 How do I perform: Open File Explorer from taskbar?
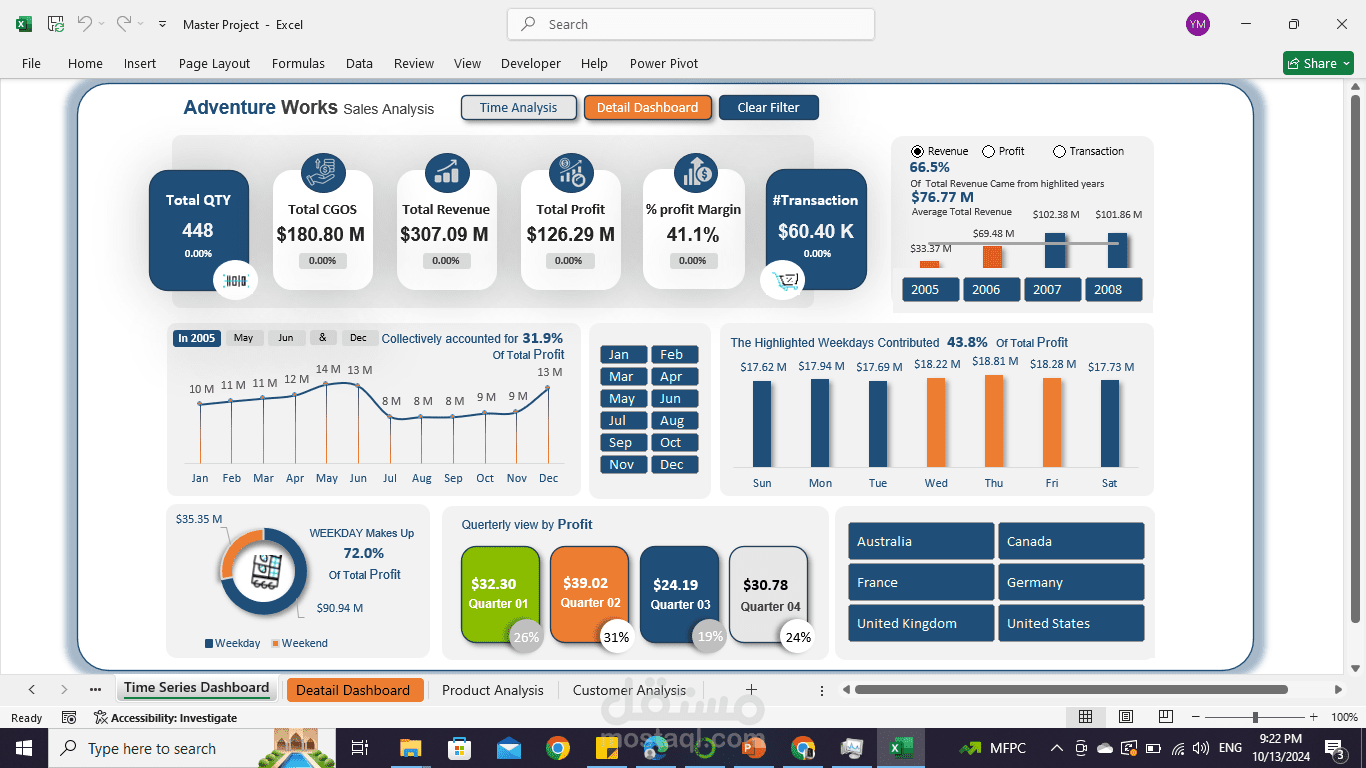[410, 748]
